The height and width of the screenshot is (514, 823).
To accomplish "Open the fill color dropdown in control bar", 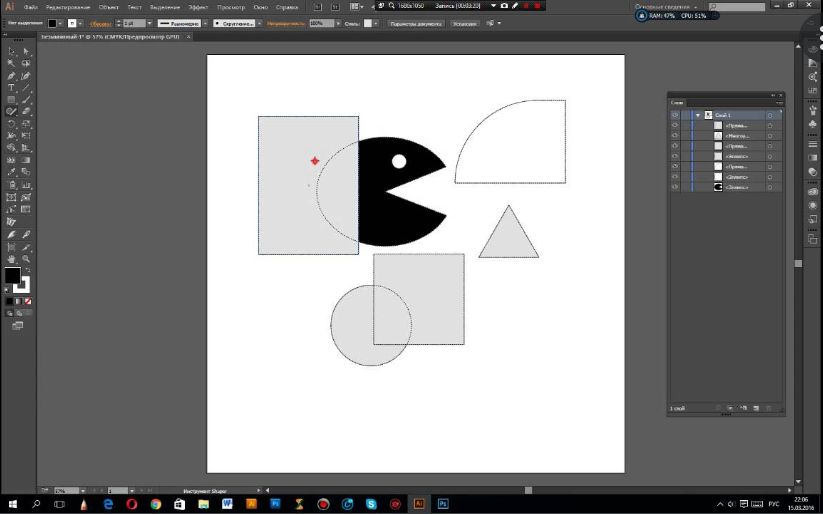I will pyautogui.click(x=60, y=22).
